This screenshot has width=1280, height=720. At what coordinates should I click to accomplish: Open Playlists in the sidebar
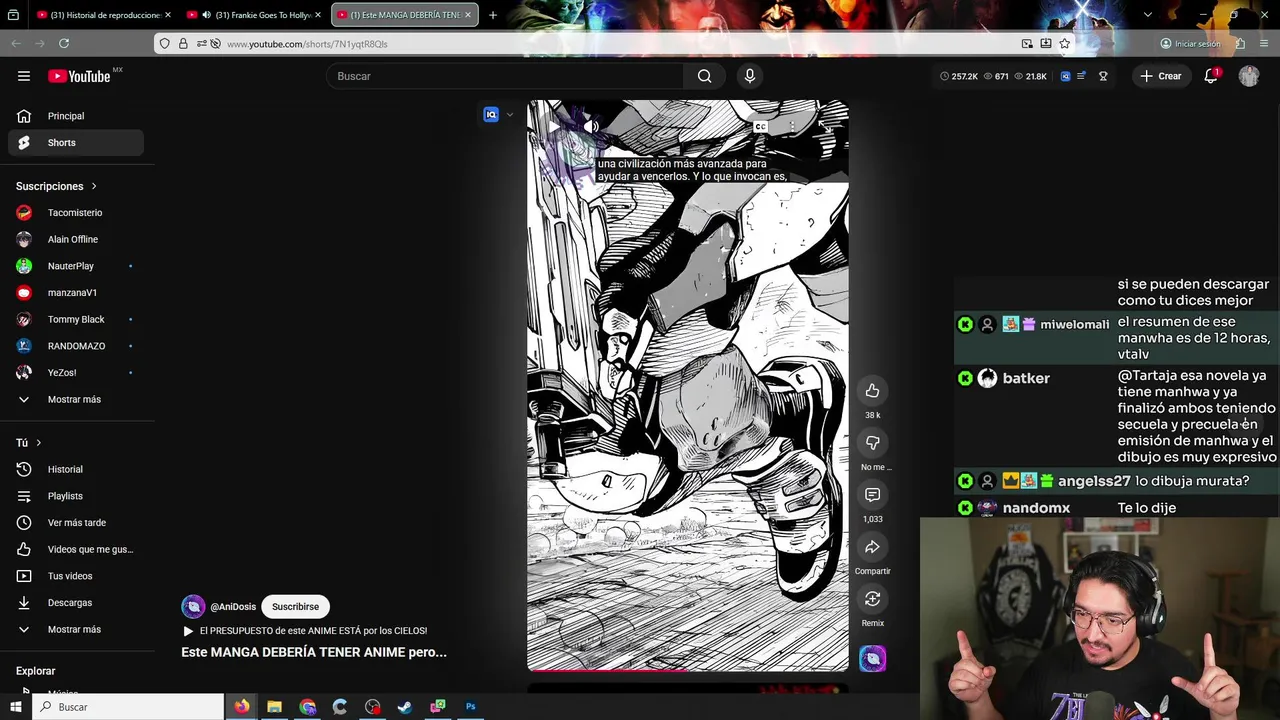(x=76, y=496)
